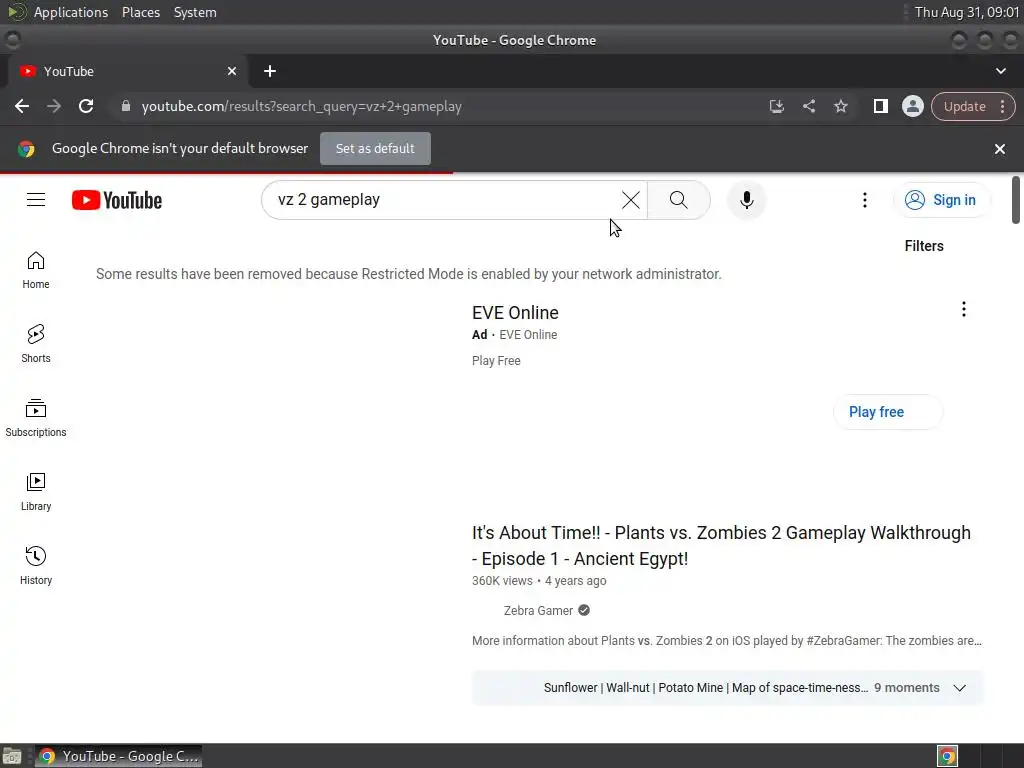Click the Sign in button
Viewport: 1024px width, 768px height.
pos(942,200)
